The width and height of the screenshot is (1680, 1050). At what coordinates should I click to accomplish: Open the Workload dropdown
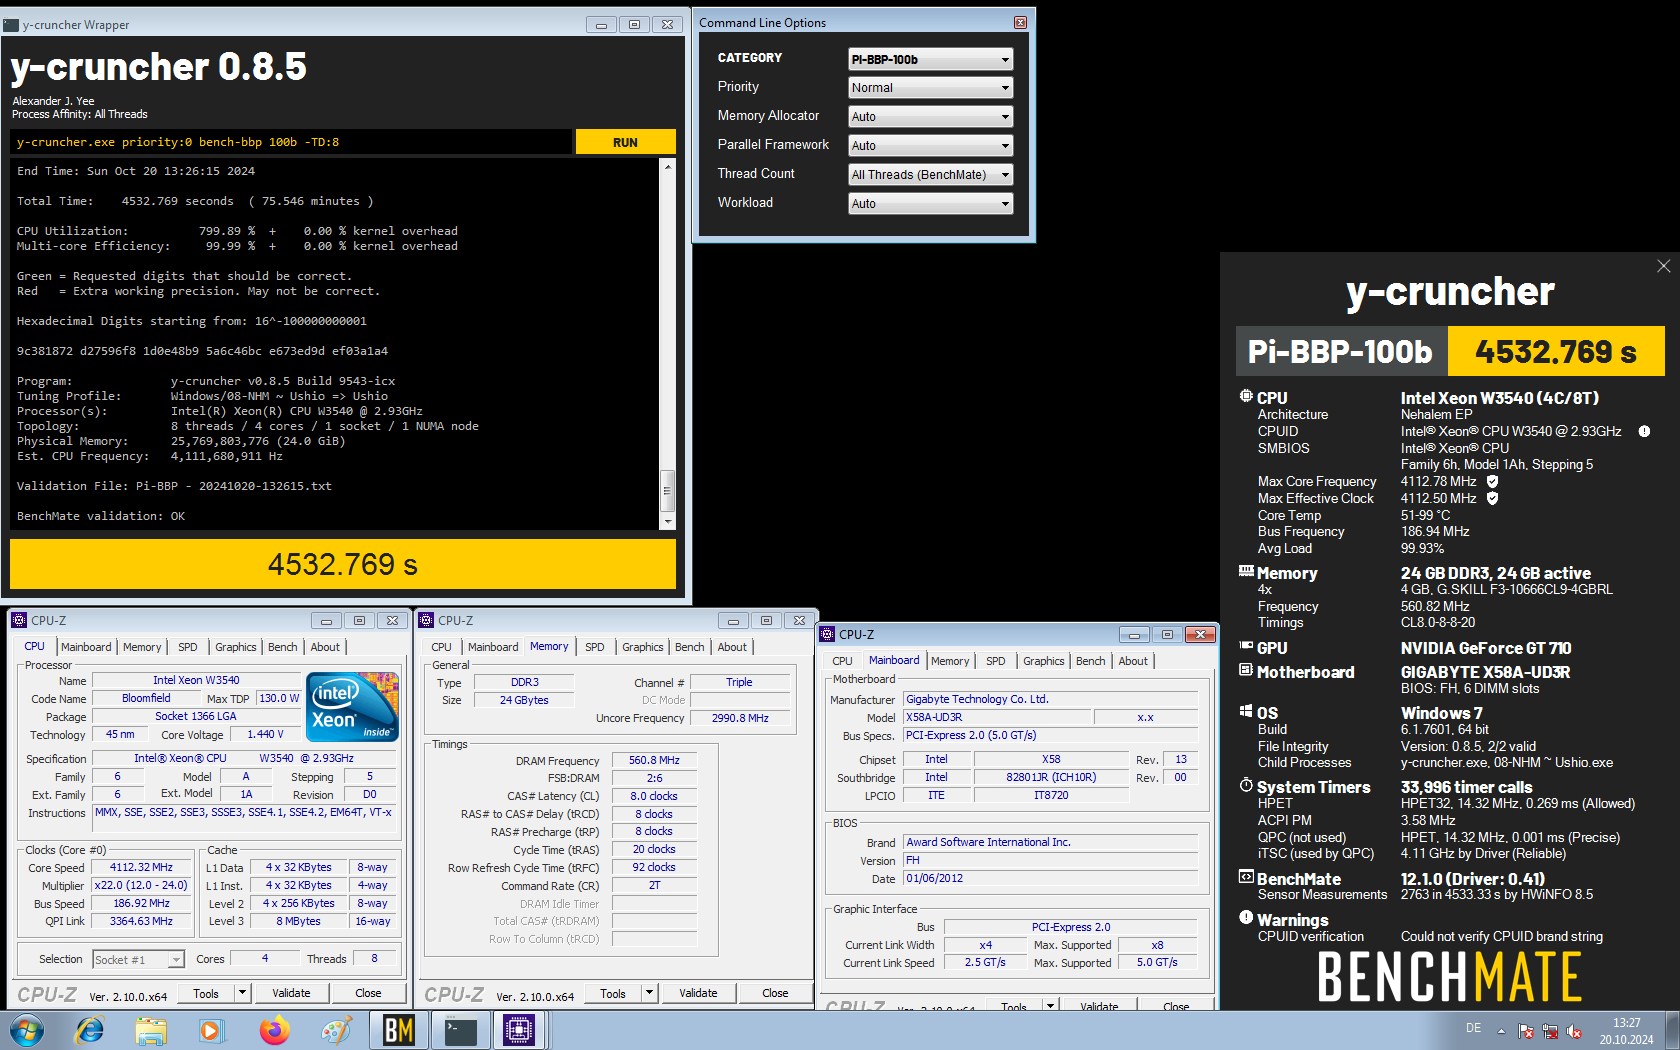click(x=930, y=204)
